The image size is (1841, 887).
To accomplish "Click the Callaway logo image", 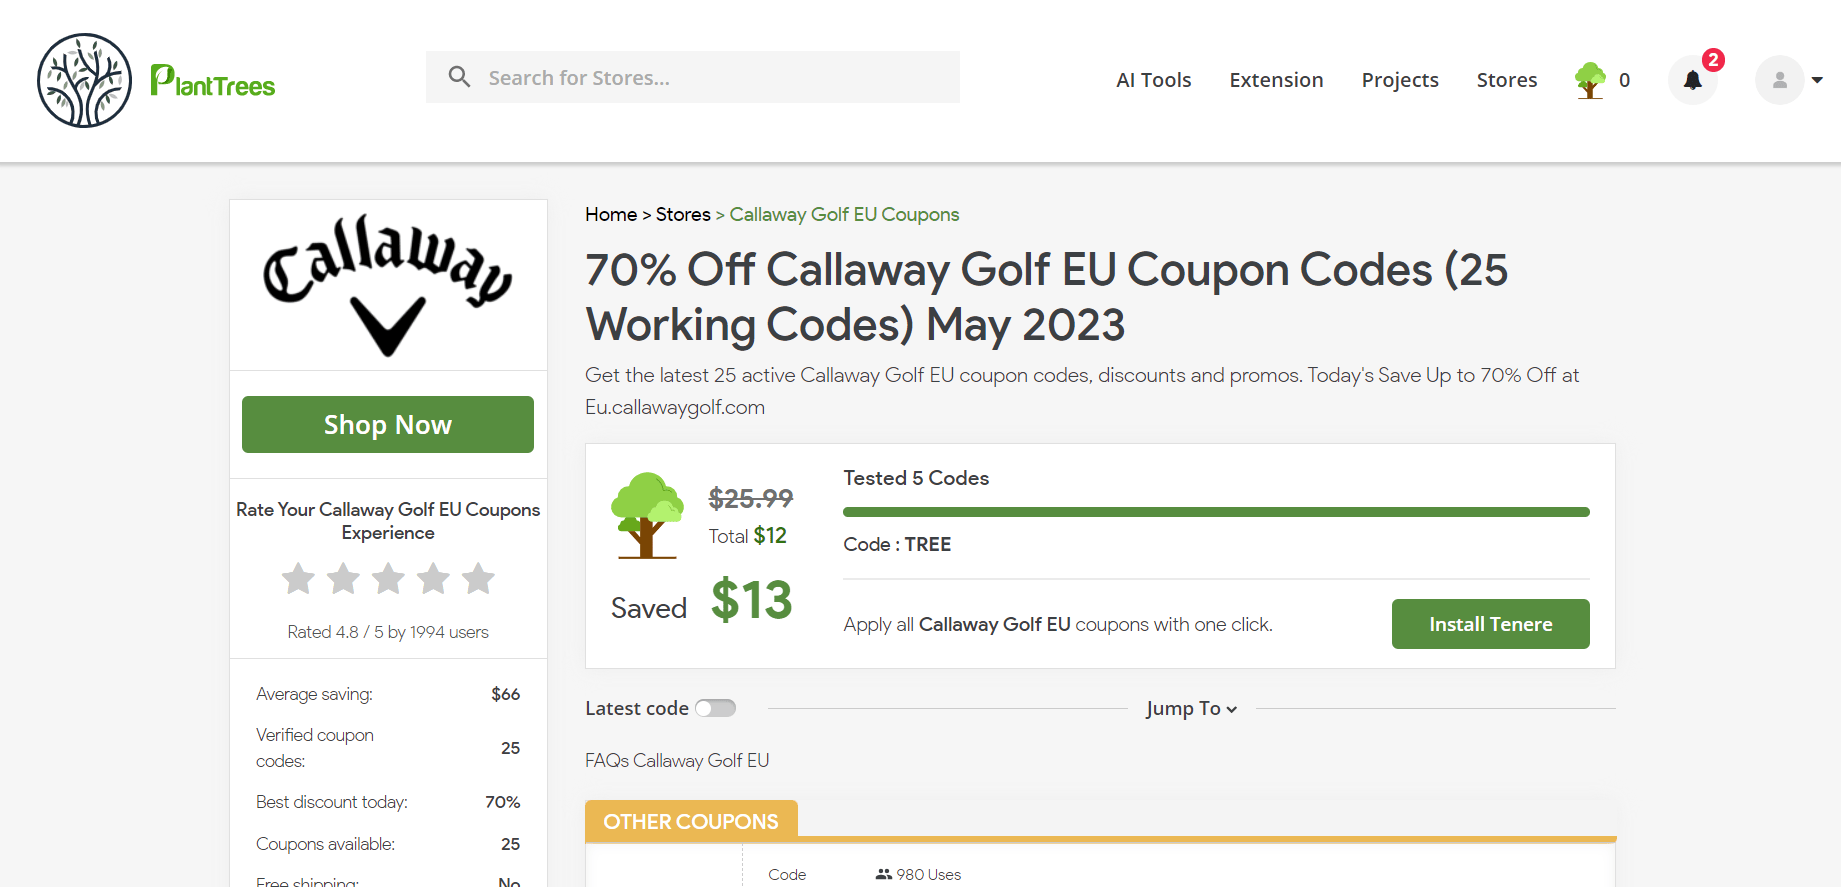I will click(x=388, y=285).
